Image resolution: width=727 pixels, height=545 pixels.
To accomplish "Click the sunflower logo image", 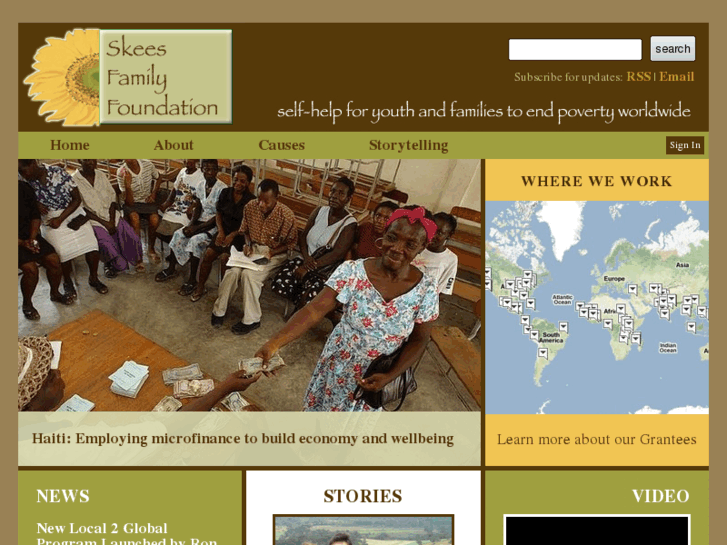I will [62, 77].
